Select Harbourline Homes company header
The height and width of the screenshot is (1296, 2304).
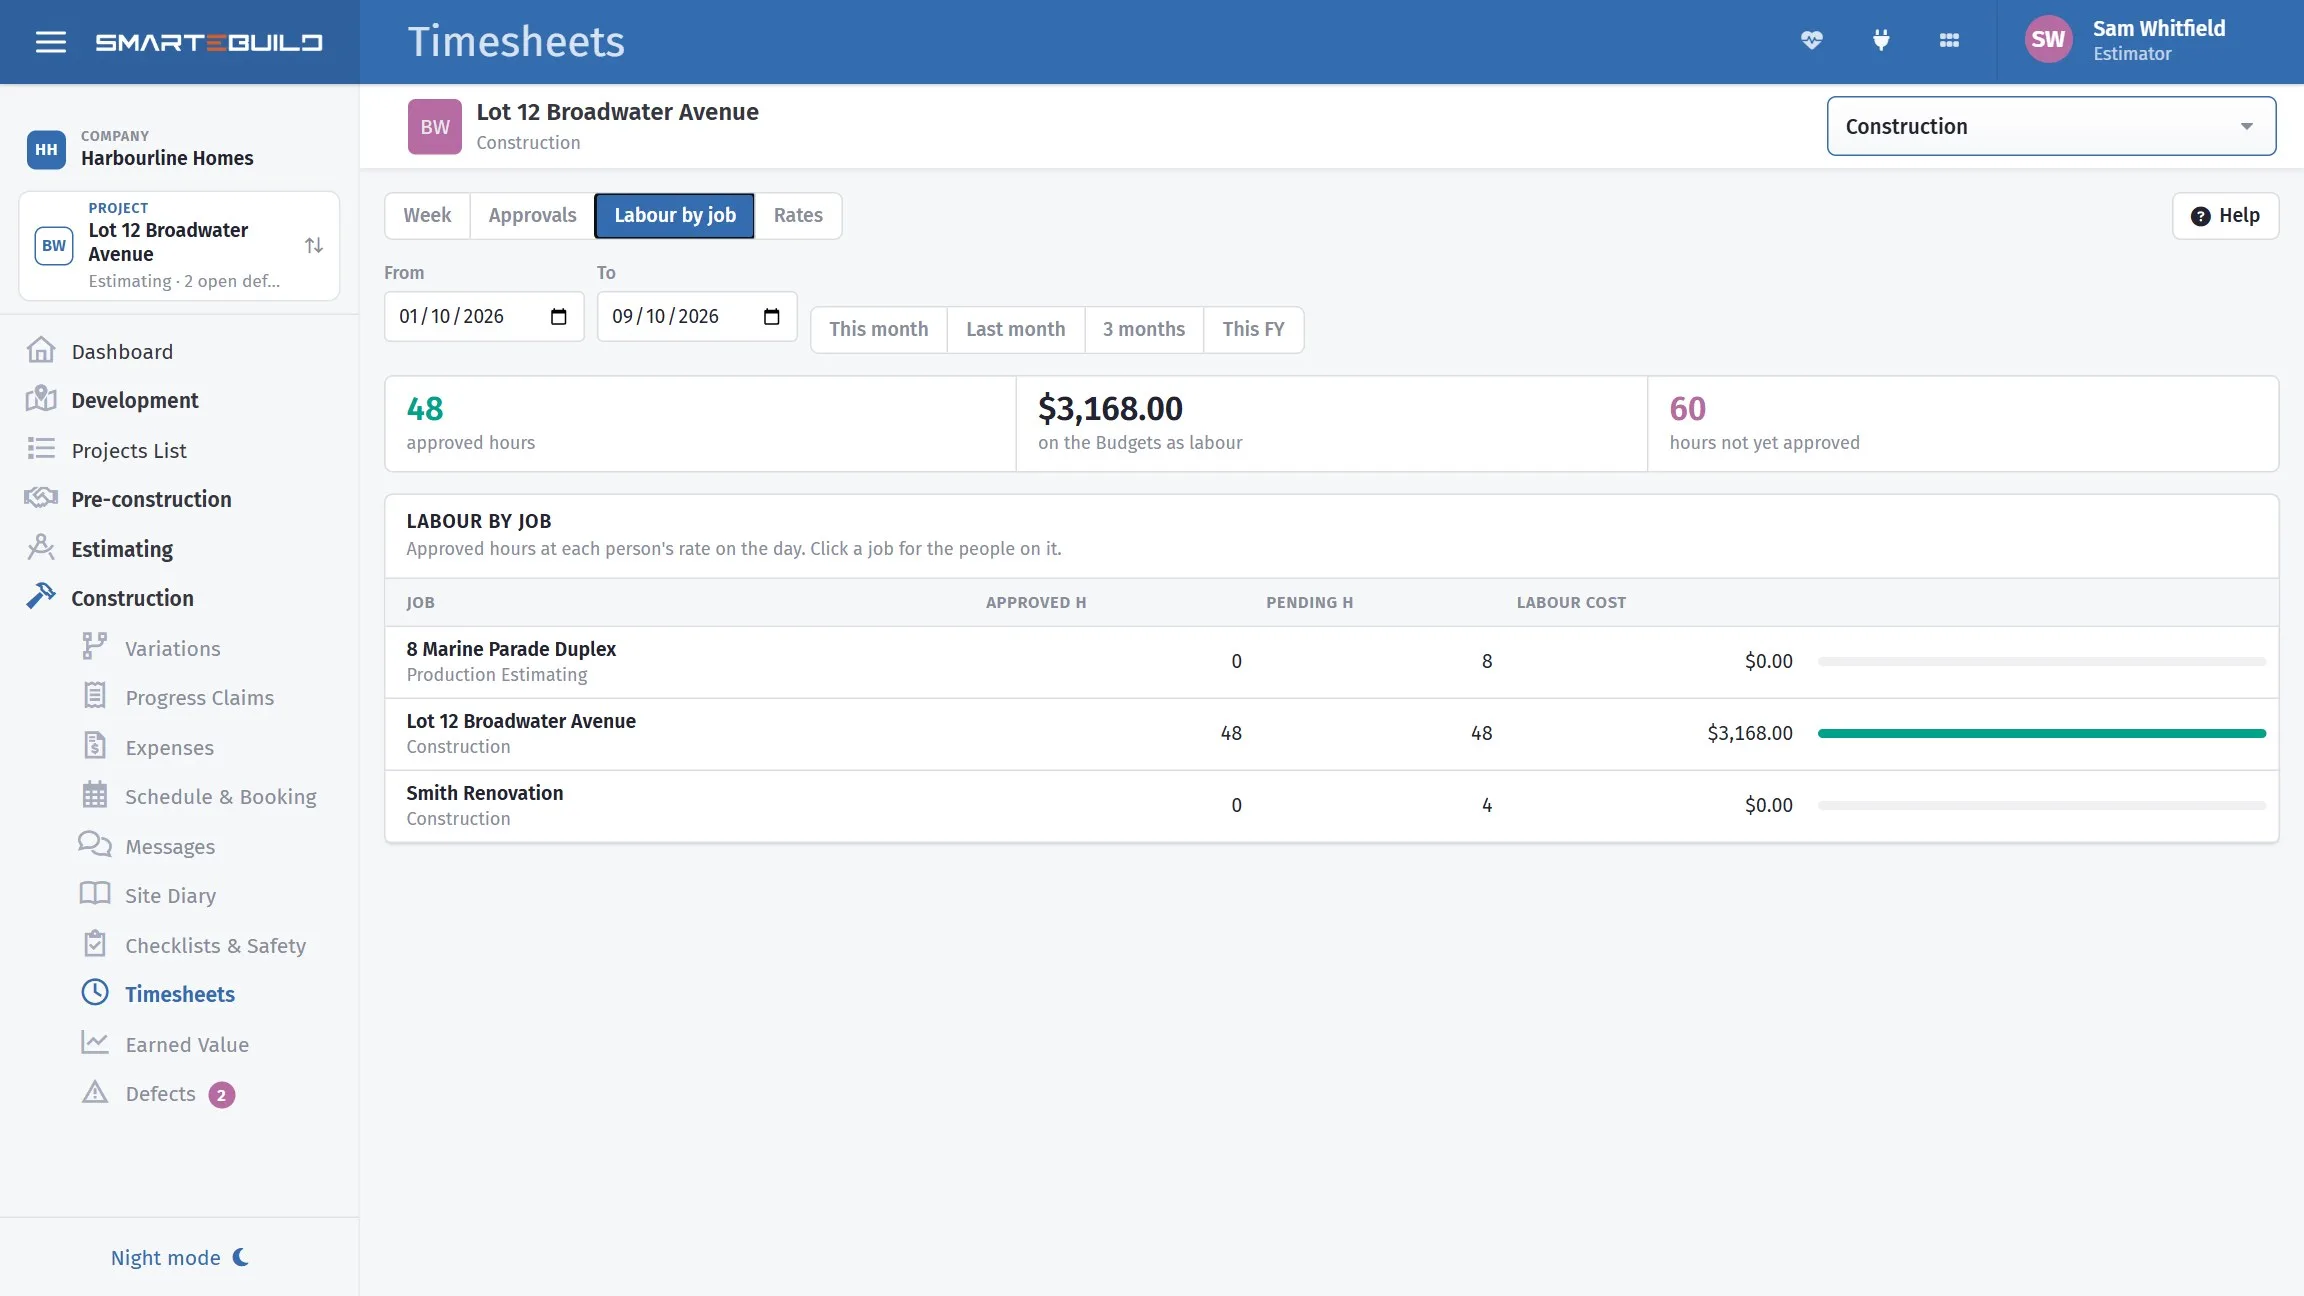(x=140, y=149)
